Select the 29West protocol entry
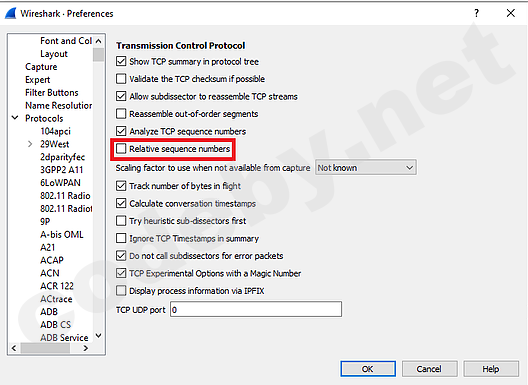This screenshot has width=528, height=385. (x=55, y=144)
